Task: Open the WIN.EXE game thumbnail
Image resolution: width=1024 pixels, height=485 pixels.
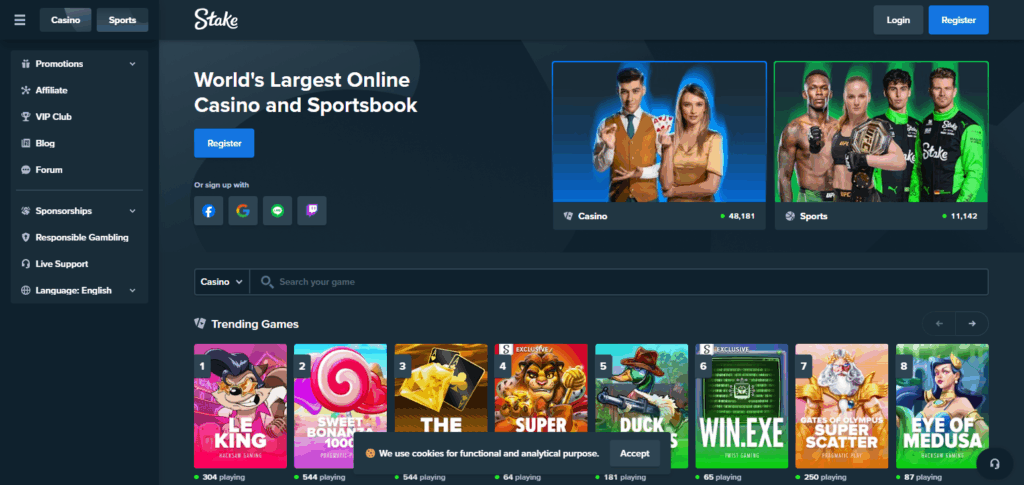Action: click(741, 406)
